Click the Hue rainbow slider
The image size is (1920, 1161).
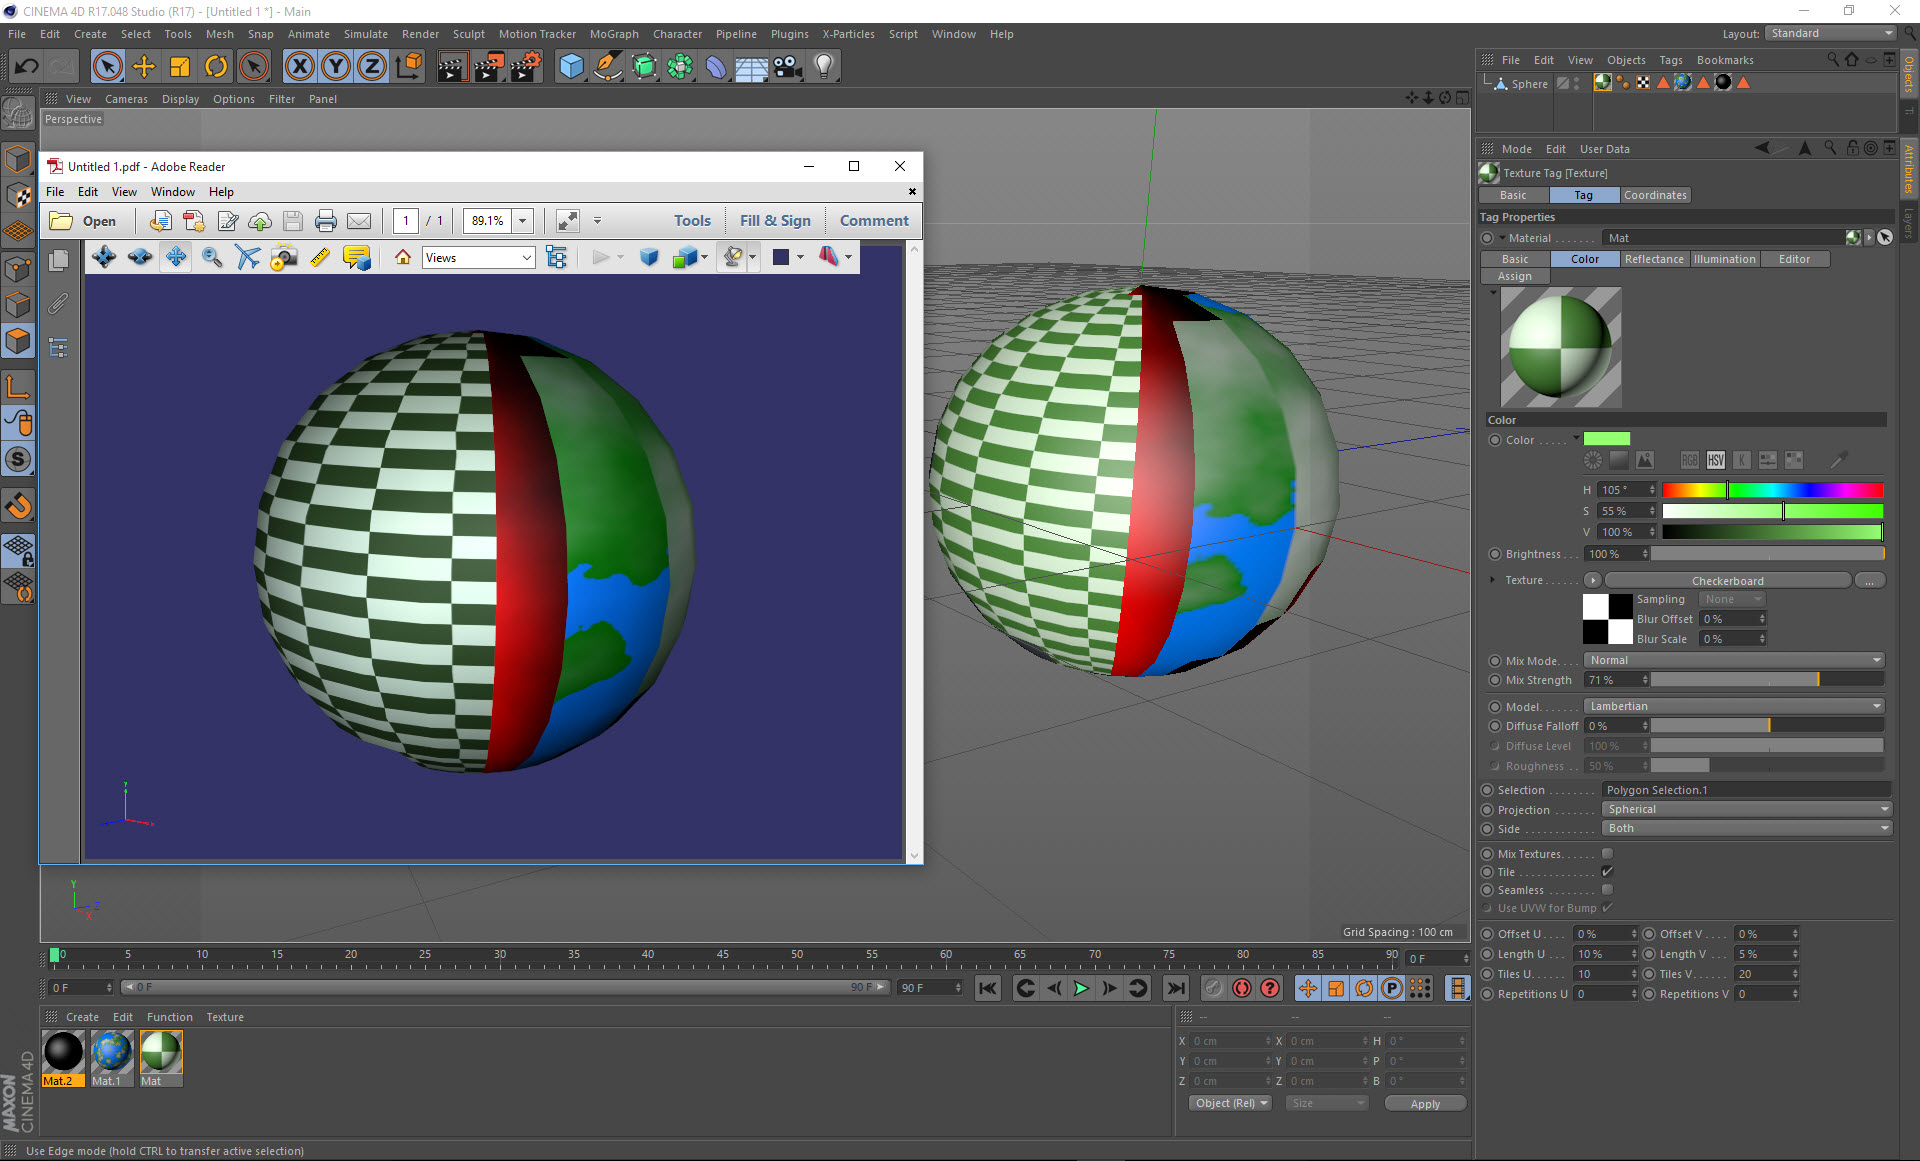[1772, 490]
